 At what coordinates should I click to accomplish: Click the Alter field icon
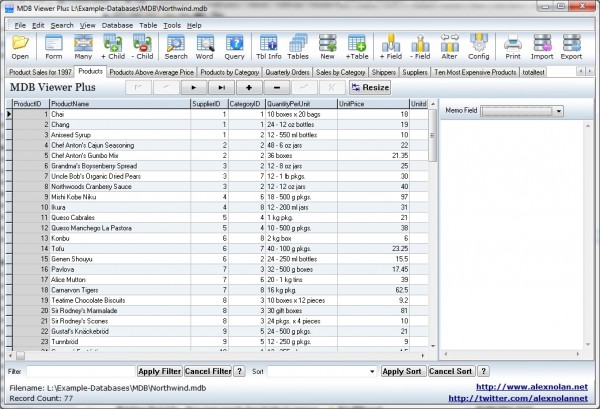point(450,47)
